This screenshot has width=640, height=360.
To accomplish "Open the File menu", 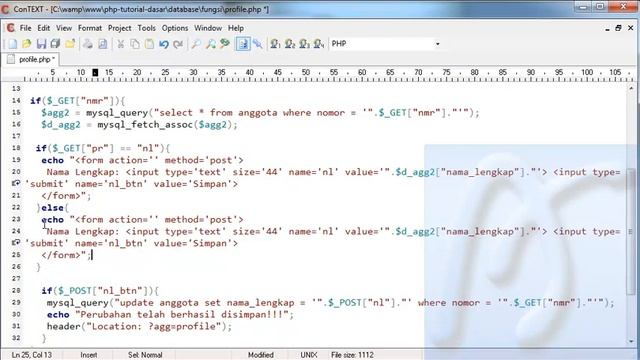I will tap(25, 28).
